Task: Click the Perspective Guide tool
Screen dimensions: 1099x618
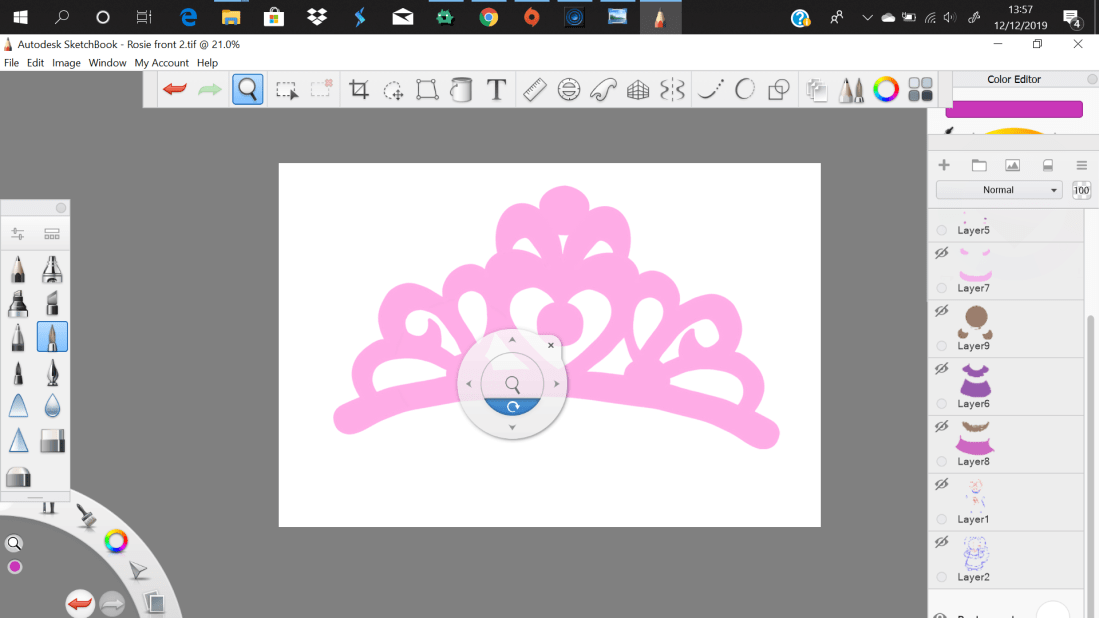Action: point(638,90)
